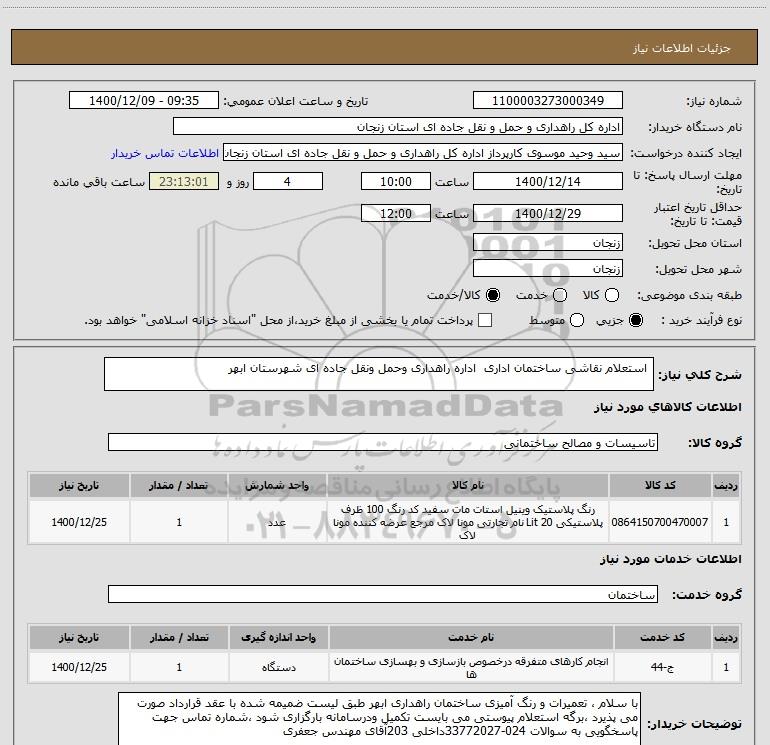Click the کد خدمت column header
The width and height of the screenshot is (770, 745).
pyautogui.click(x=662, y=637)
